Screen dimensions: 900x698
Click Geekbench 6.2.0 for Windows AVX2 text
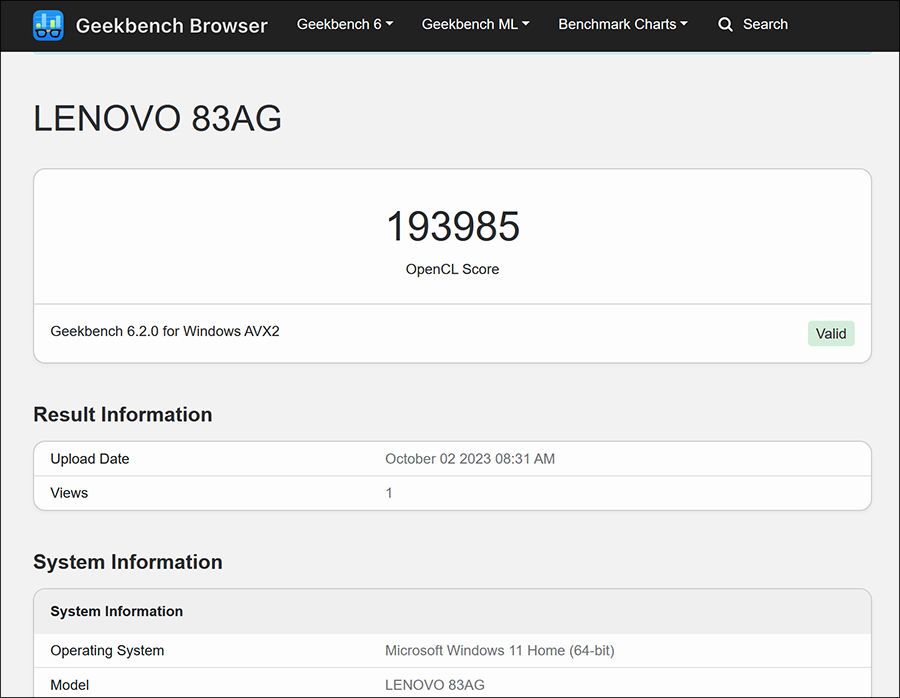[165, 331]
